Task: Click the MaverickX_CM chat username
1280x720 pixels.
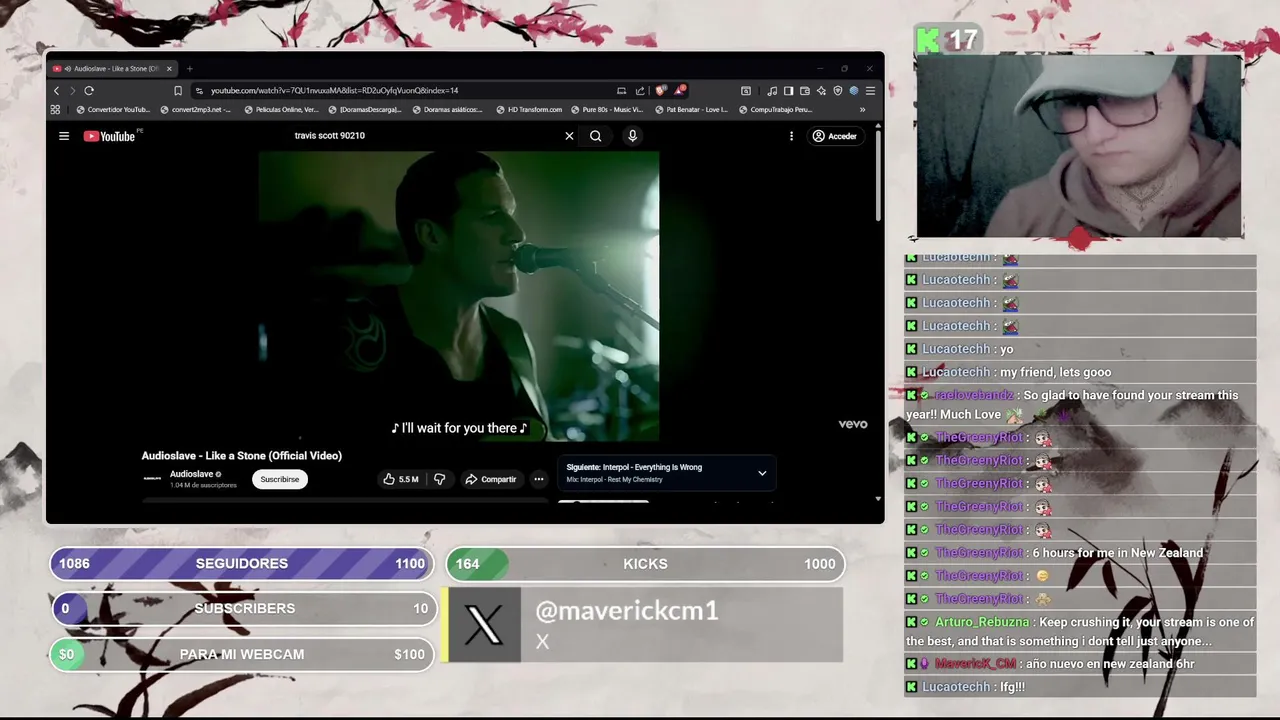Action: pos(975,664)
